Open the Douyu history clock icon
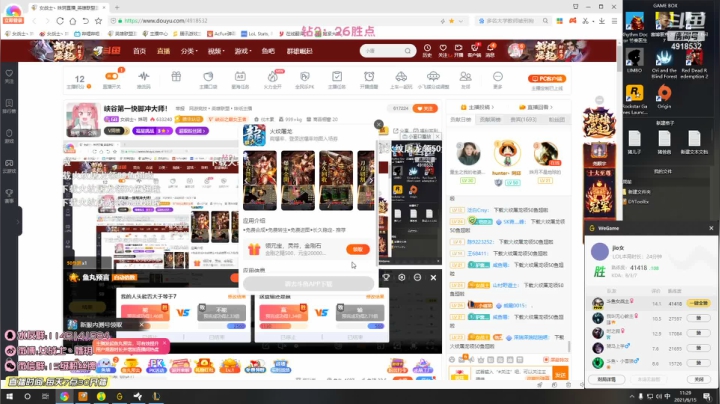 click(x=427, y=48)
